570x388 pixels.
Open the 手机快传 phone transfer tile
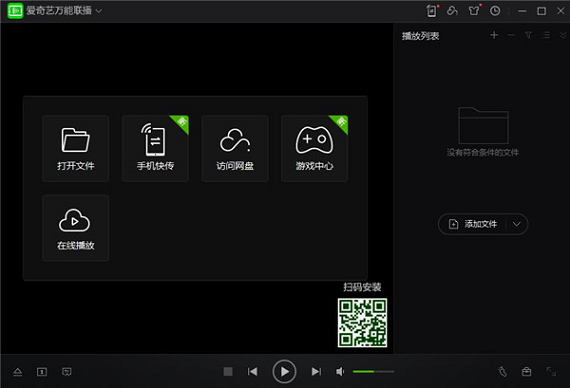155,148
